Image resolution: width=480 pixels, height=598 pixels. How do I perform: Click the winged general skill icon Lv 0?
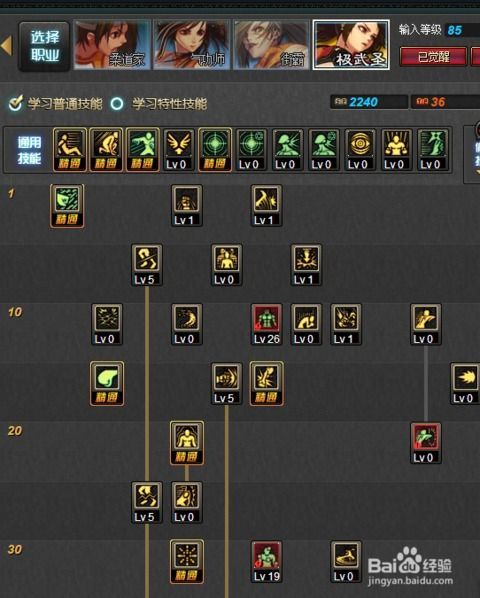point(179,150)
